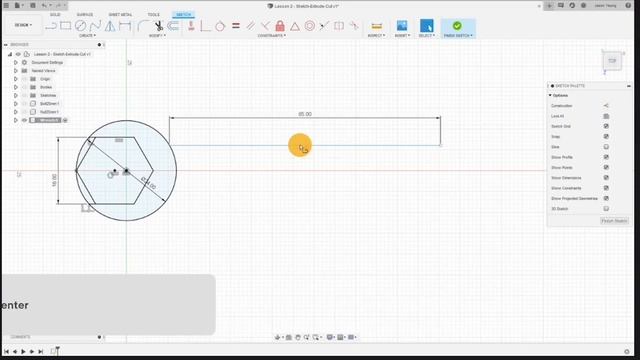Open the CREATE dropdown menu

[x=87, y=36]
